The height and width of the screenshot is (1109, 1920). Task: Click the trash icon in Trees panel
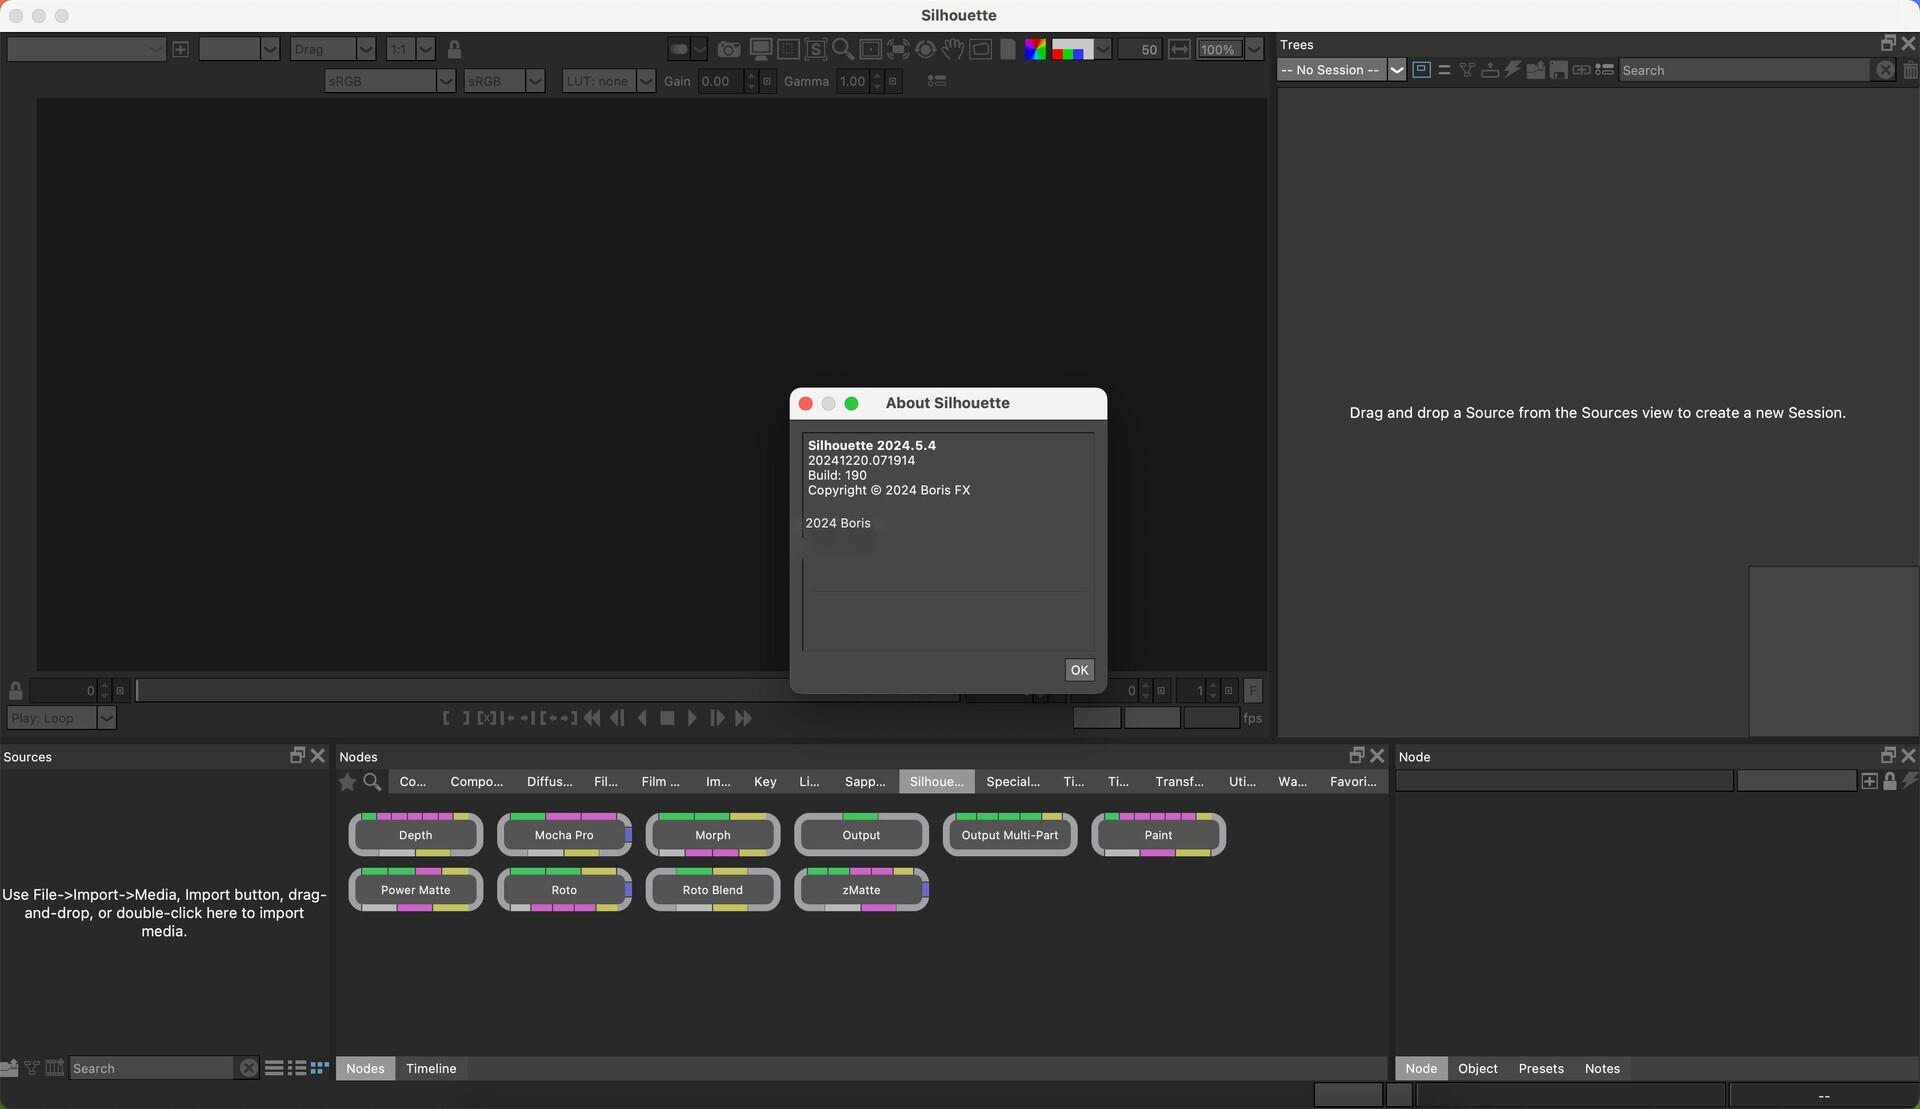point(1910,70)
